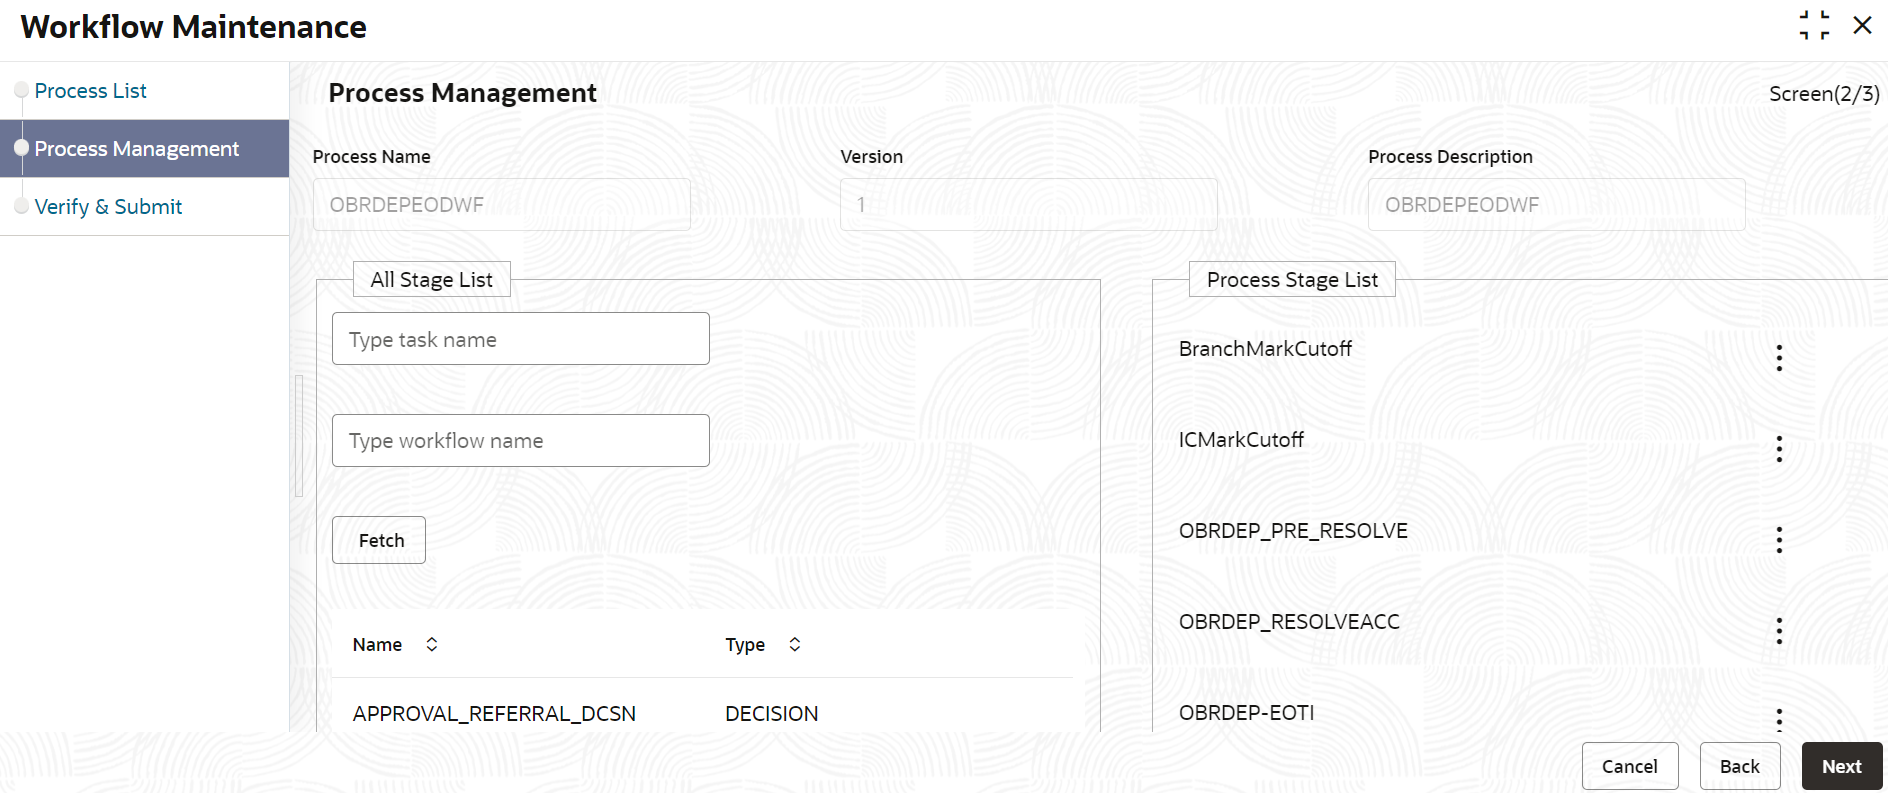This screenshot has height=793, width=1888.
Task: Click Next to proceed
Action: coord(1842,766)
